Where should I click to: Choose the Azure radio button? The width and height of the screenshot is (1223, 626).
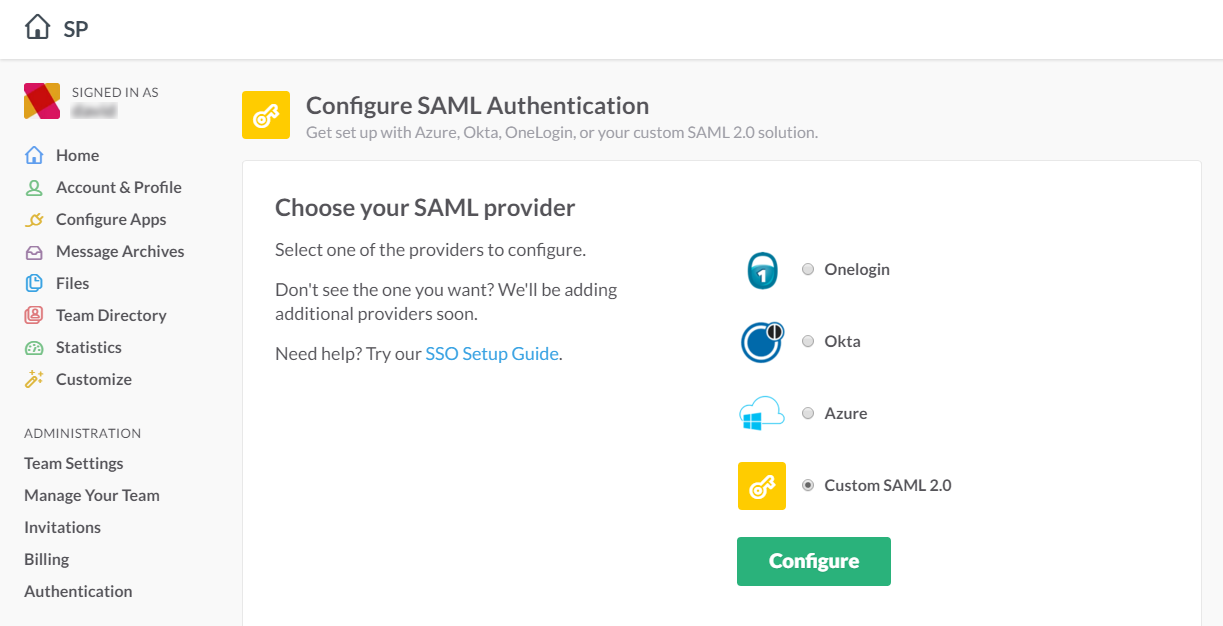click(x=808, y=413)
